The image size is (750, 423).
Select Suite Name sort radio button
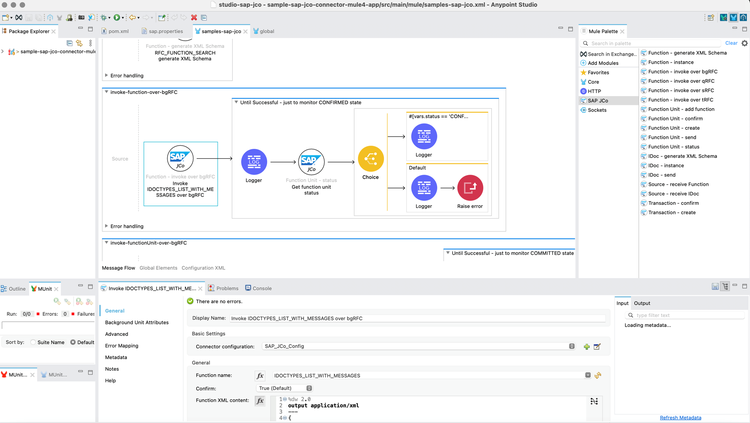[x=33, y=342]
